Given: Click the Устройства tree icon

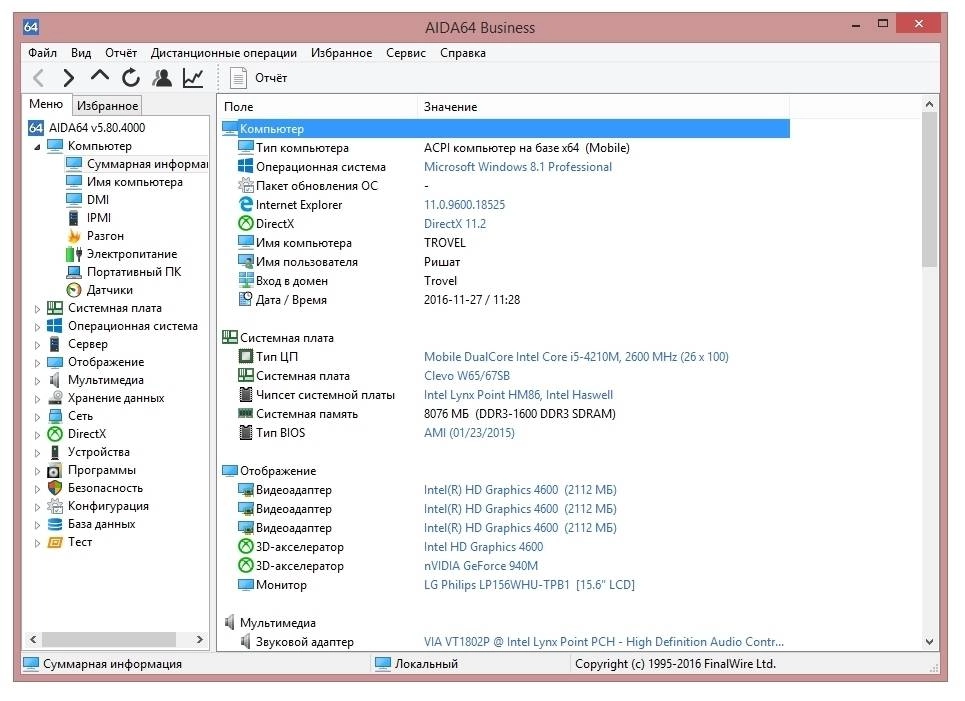Looking at the screenshot, I should click(55, 452).
